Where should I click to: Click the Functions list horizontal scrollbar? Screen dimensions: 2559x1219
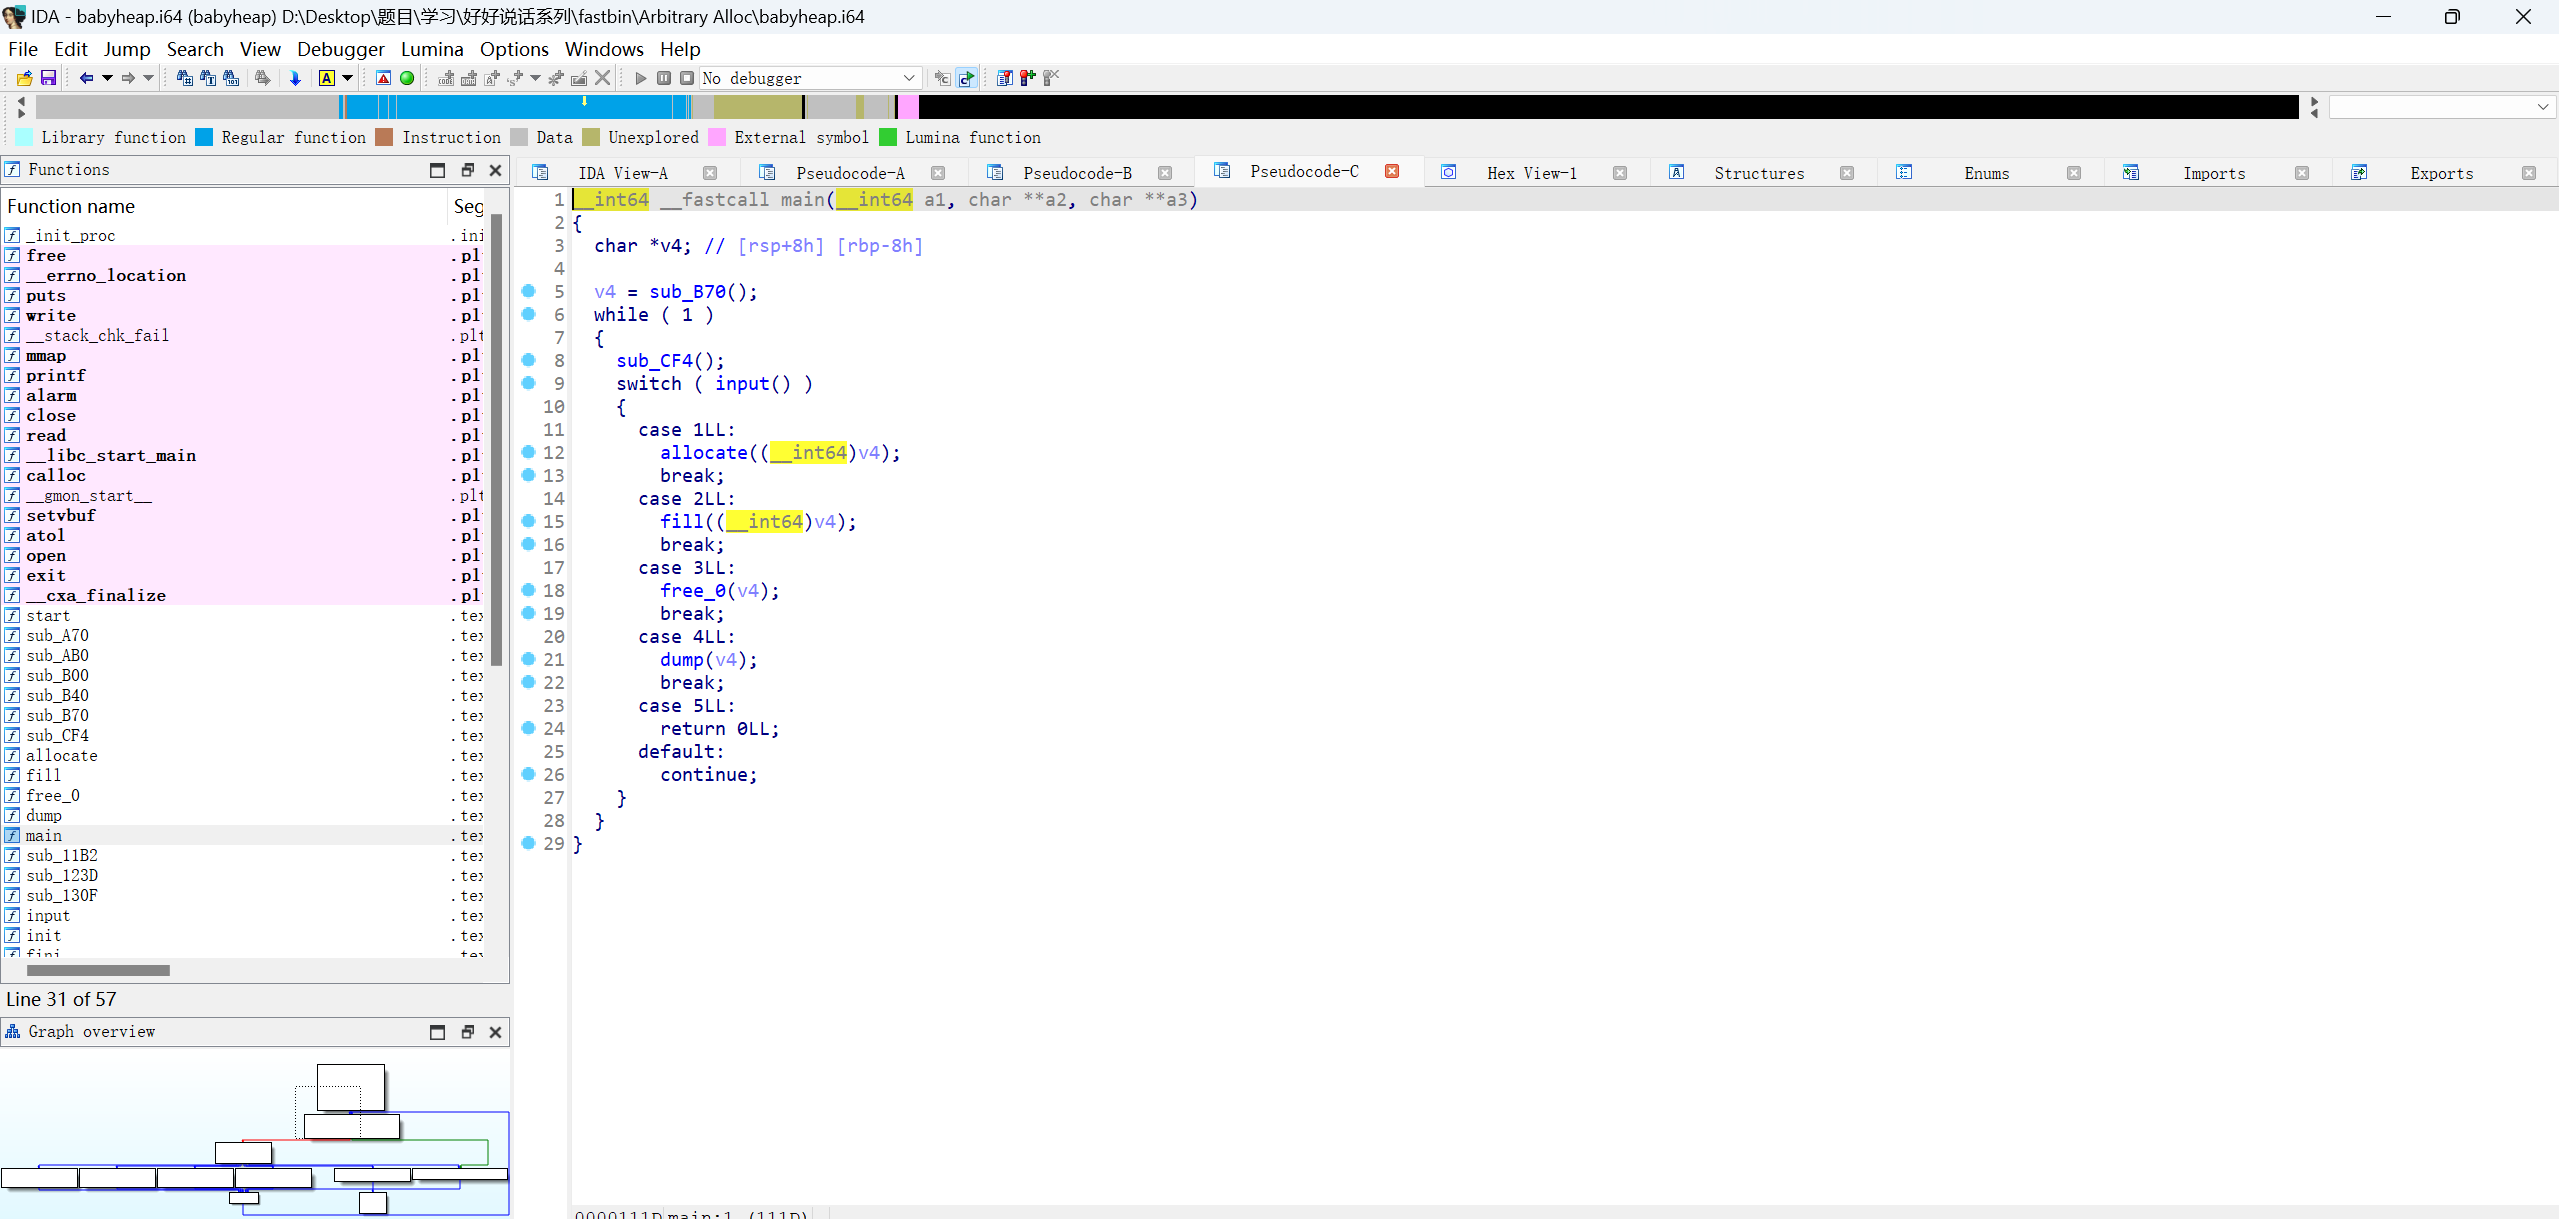98,970
